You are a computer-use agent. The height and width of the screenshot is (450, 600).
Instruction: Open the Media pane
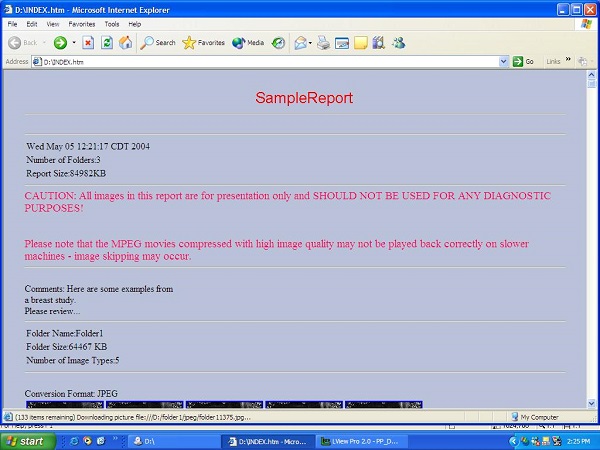tap(248, 43)
